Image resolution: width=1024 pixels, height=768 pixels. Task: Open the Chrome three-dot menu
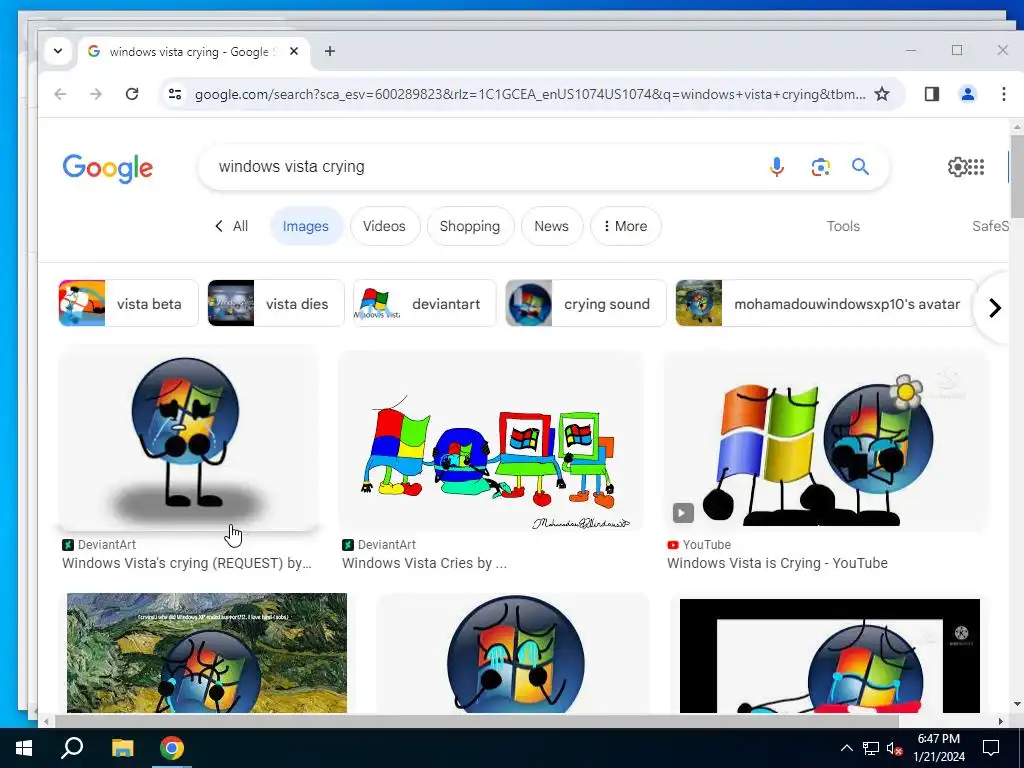click(1004, 94)
